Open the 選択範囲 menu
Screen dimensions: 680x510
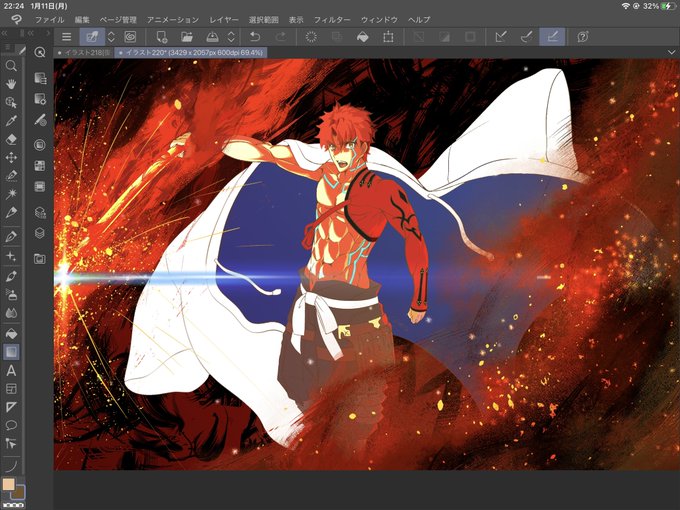click(x=263, y=20)
